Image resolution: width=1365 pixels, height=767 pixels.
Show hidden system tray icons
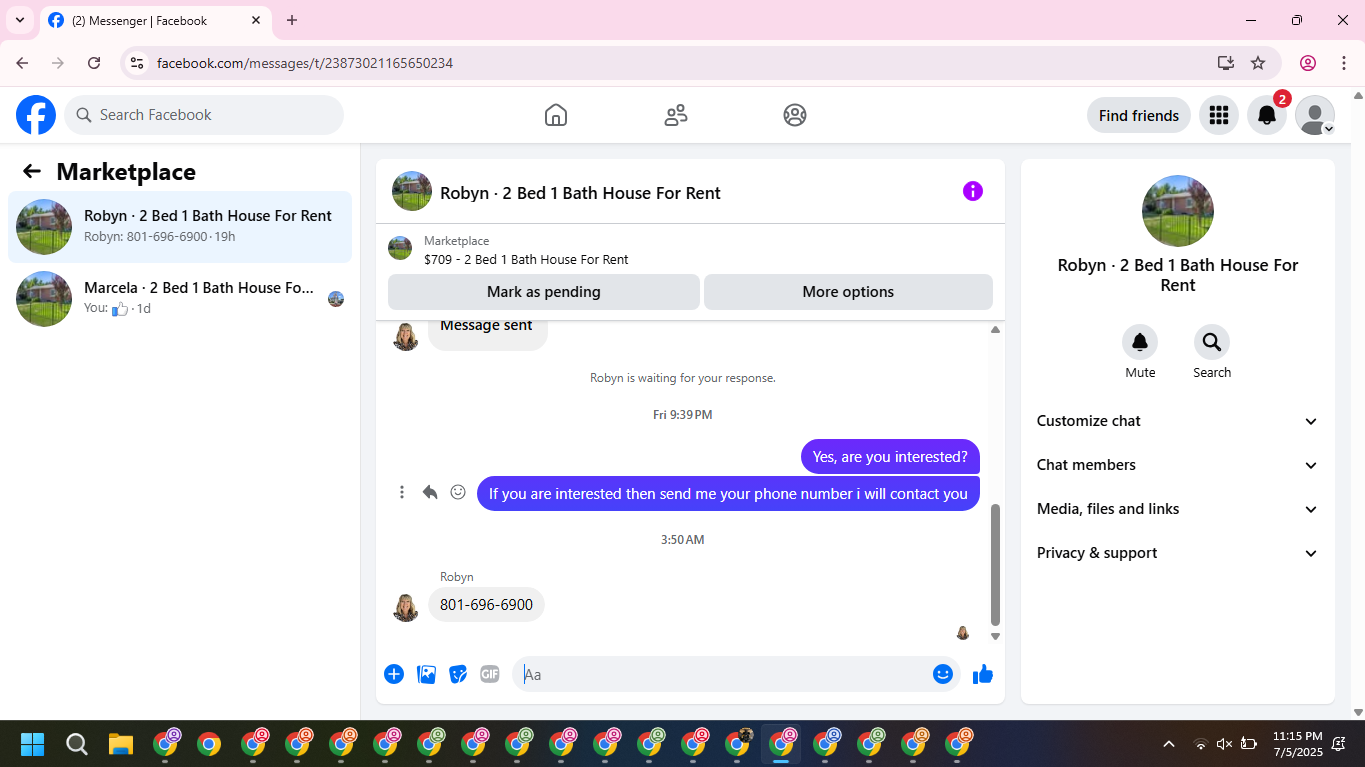coord(1169,744)
